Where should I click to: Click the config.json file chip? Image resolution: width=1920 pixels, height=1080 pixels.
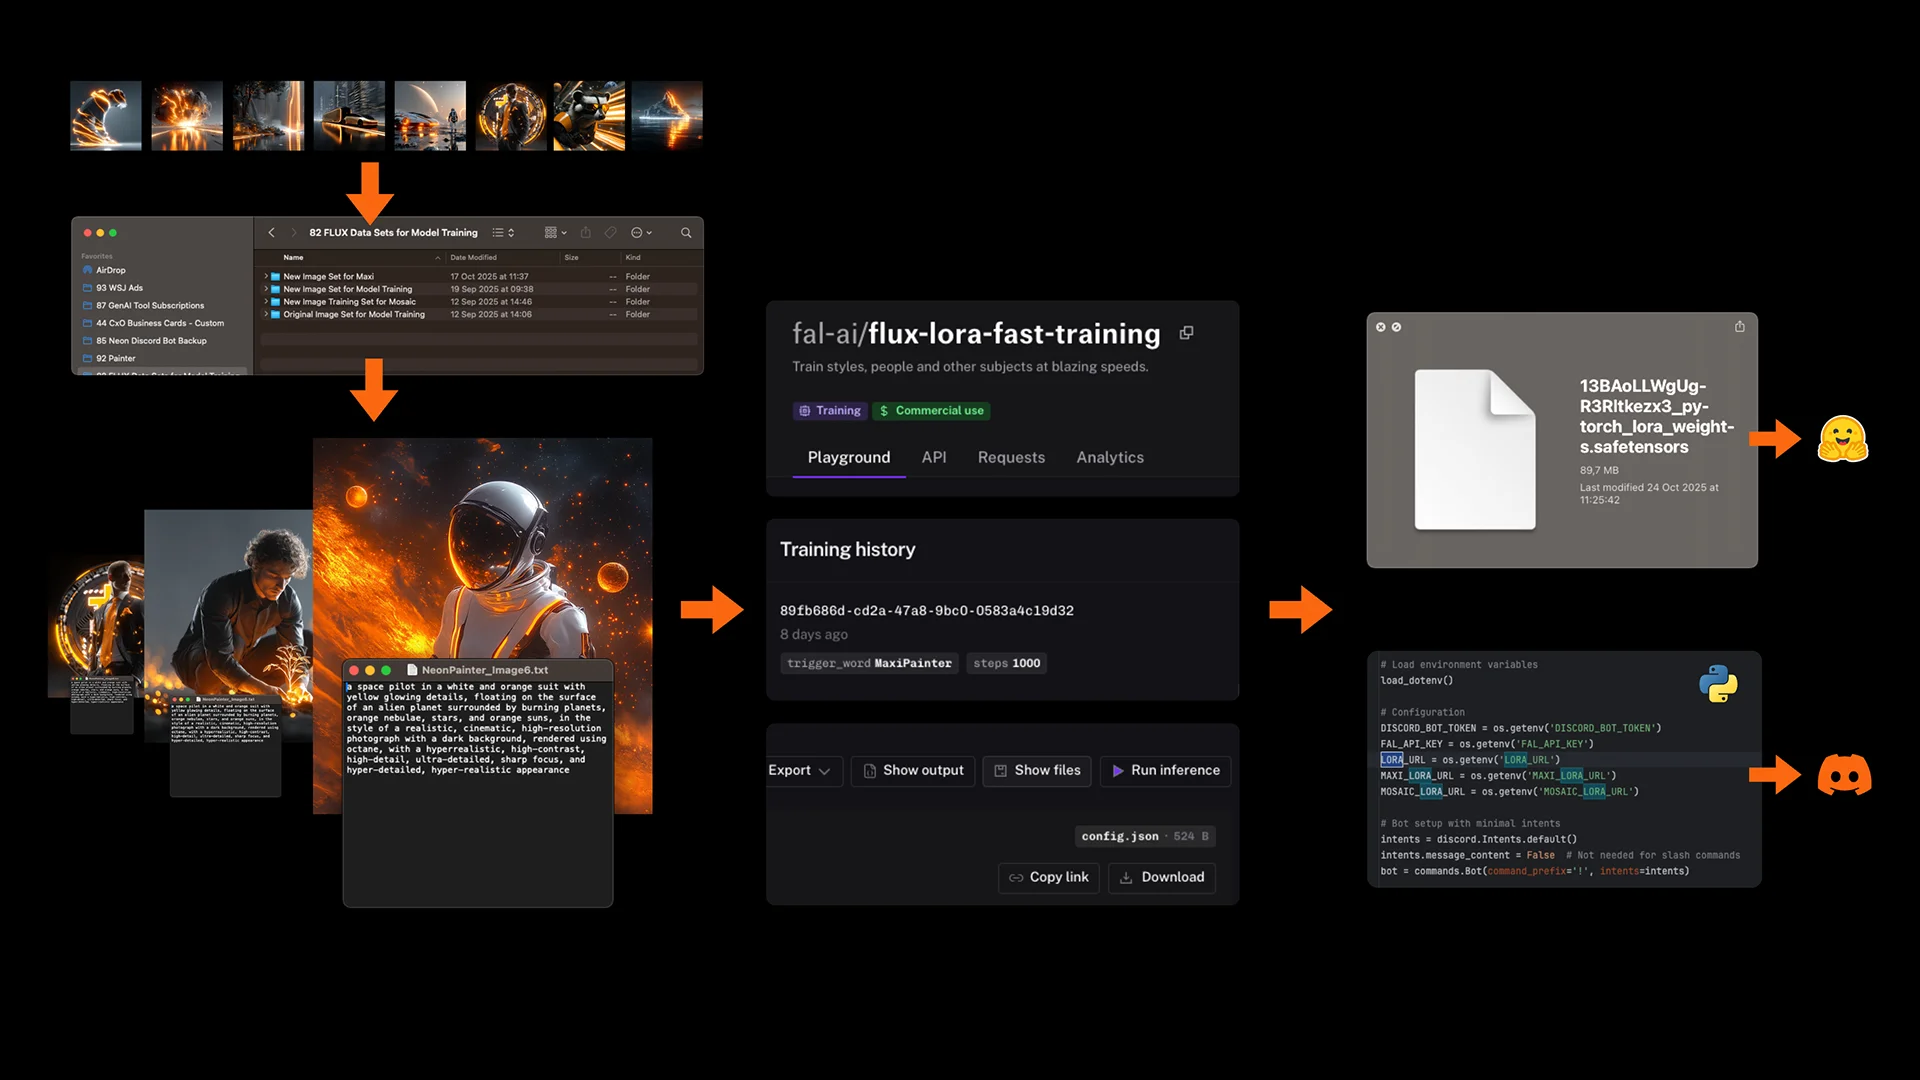coord(1145,836)
